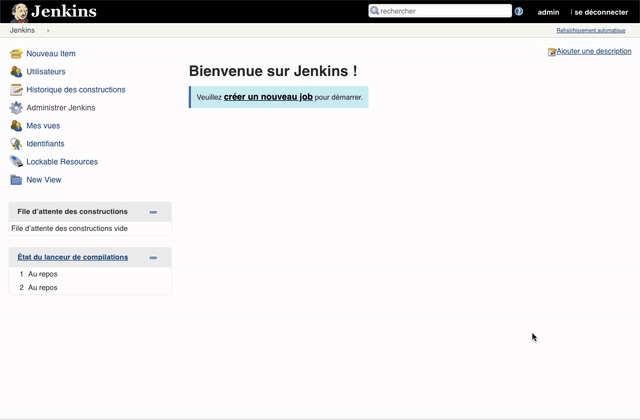Click the Utilisateurs icon

pos(16,71)
